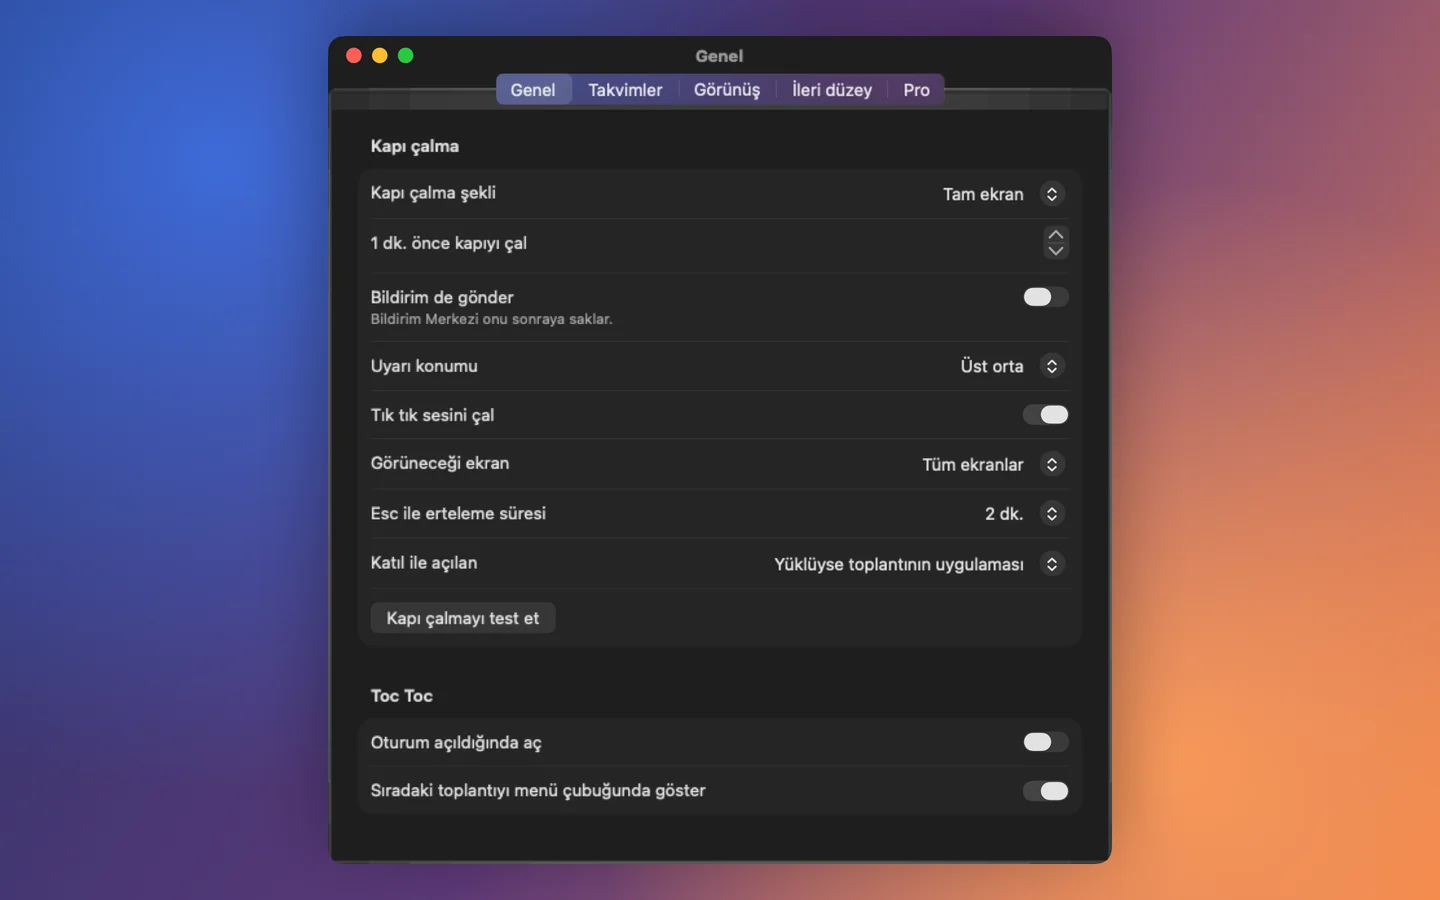The height and width of the screenshot is (900, 1440).
Task: Switch to the Takvimler tab
Action: click(x=625, y=90)
